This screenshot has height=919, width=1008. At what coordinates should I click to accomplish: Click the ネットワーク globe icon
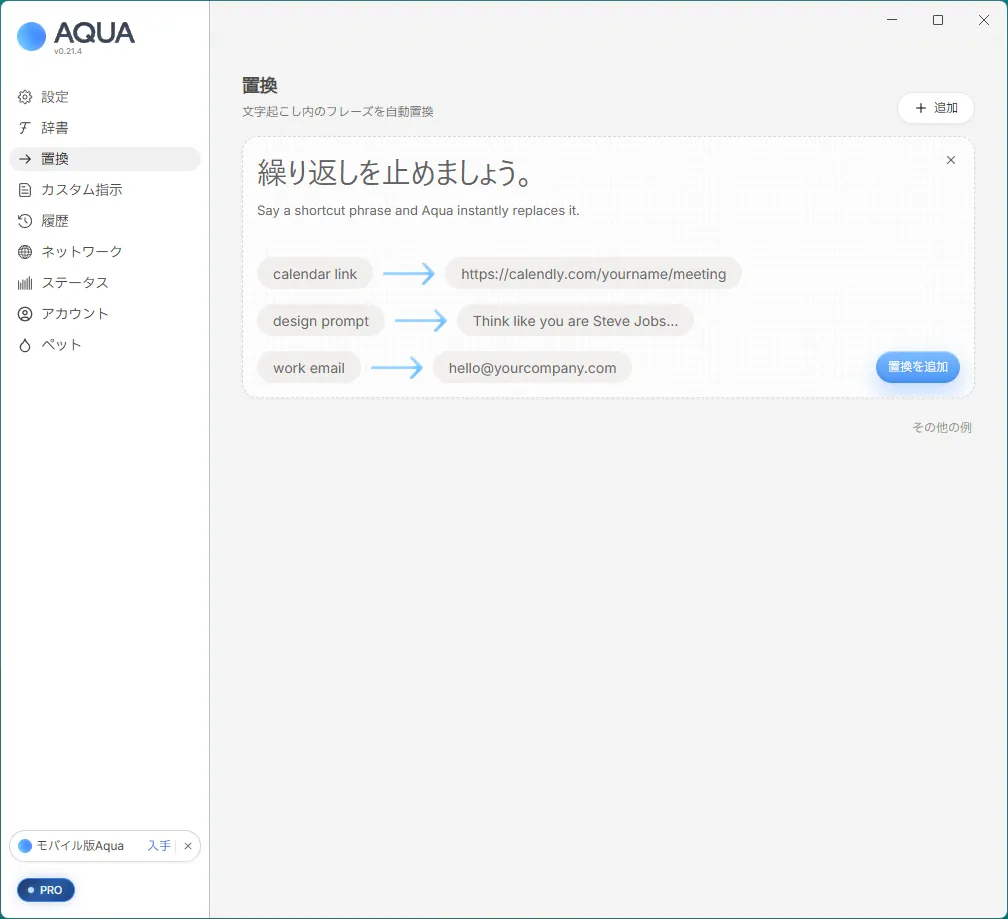point(24,252)
